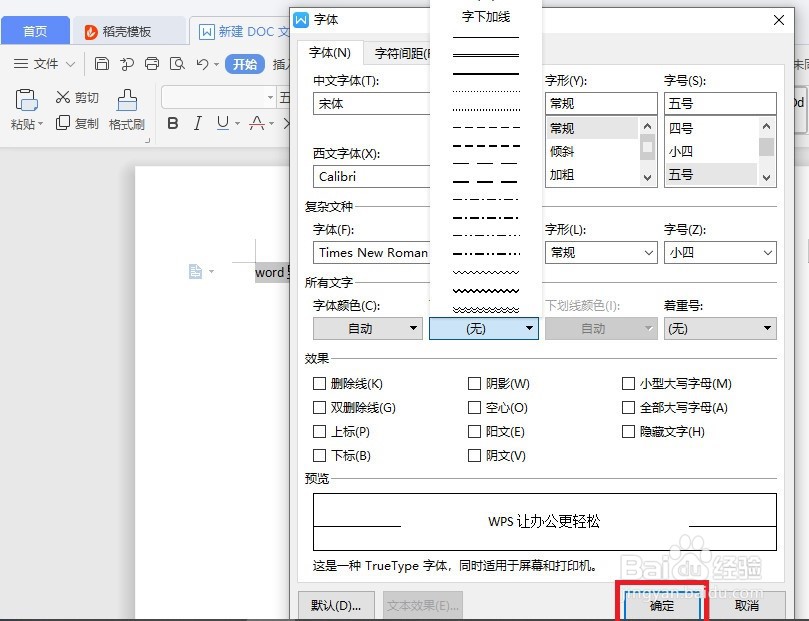The image size is (809, 621).
Task: Switch to the 字体(N) tab
Action: point(330,53)
